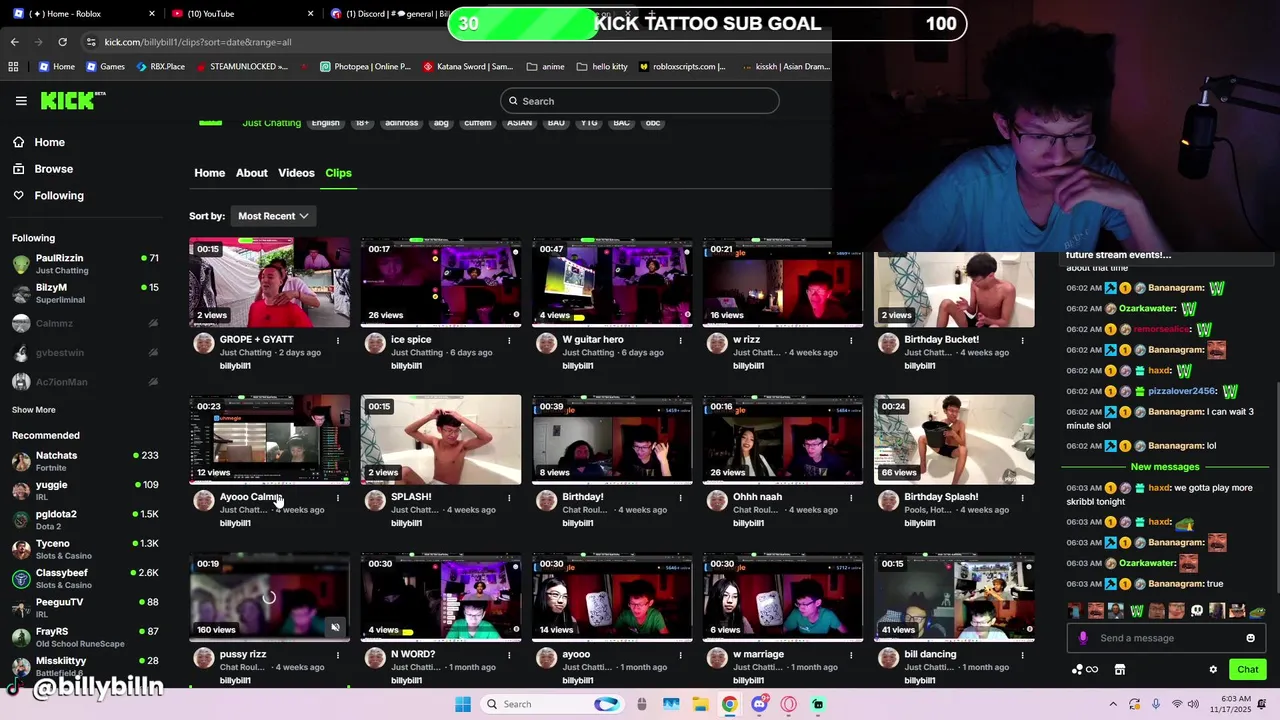Image resolution: width=1280 pixels, height=720 pixels.
Task: Open Tyceno recommended channel
Action: pyautogui.click(x=85, y=549)
